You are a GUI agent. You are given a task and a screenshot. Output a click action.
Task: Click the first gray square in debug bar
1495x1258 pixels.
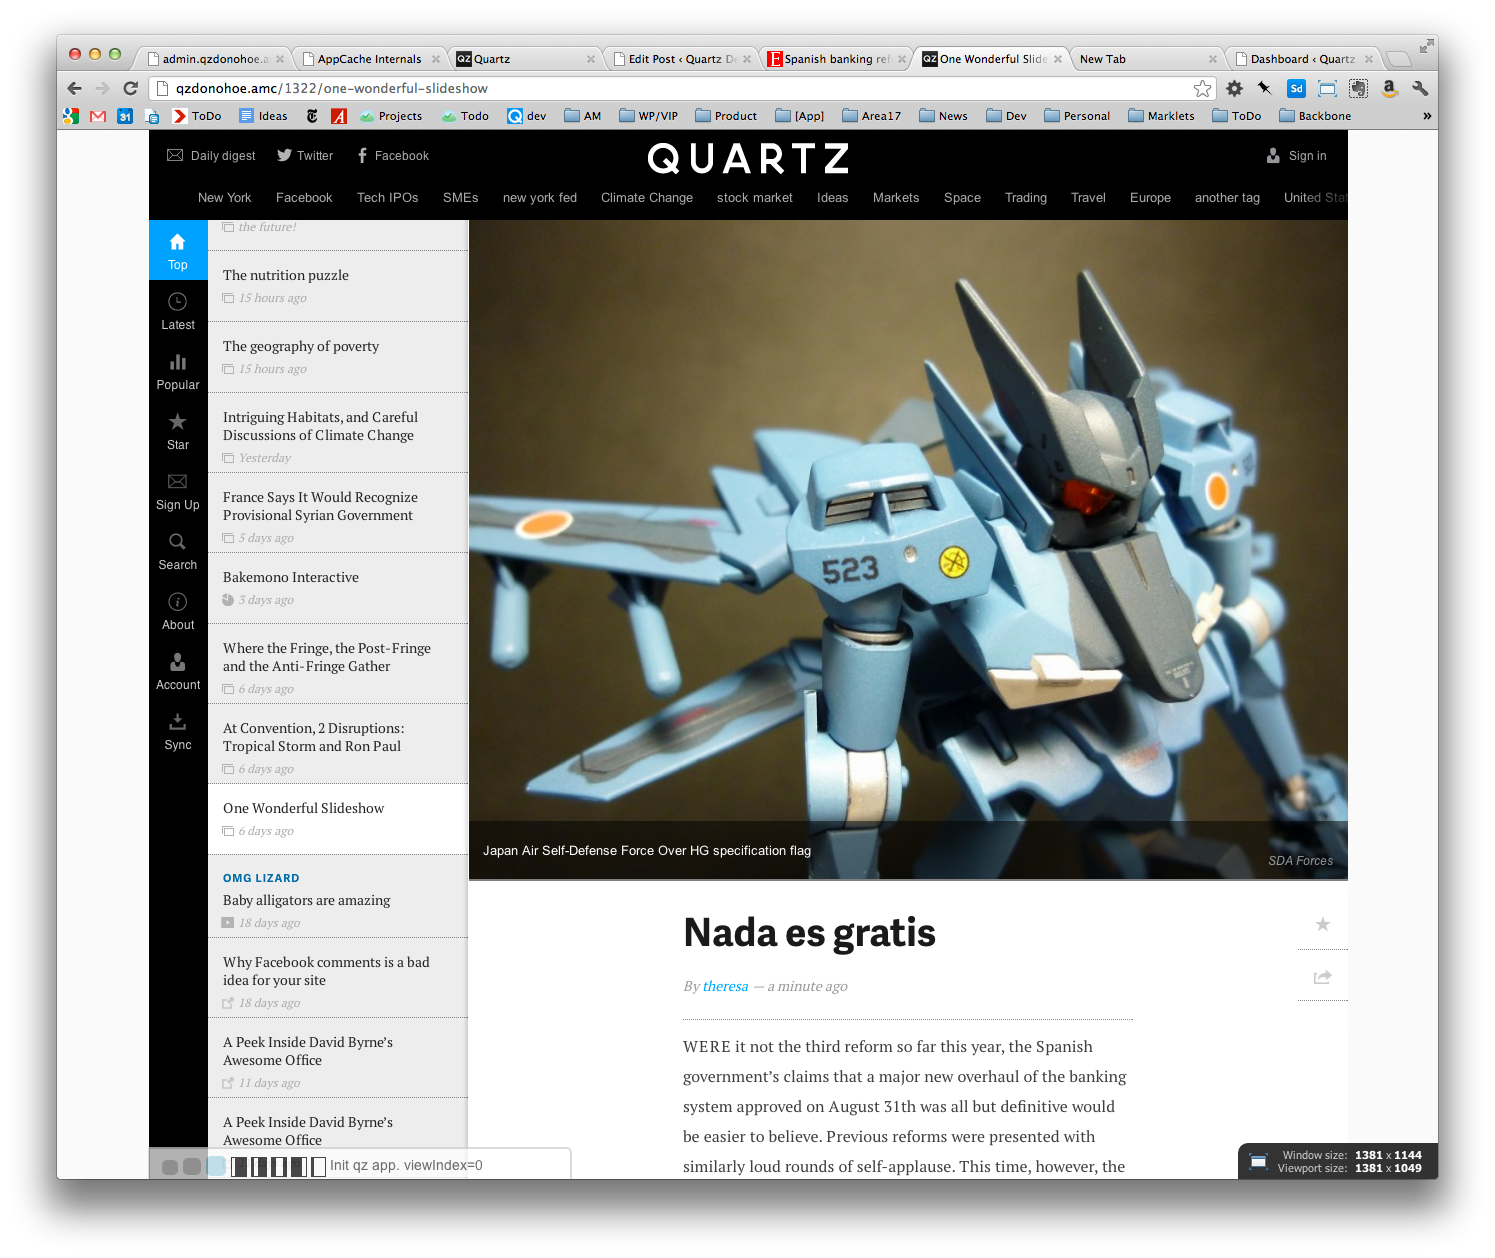pyautogui.click(x=170, y=1167)
